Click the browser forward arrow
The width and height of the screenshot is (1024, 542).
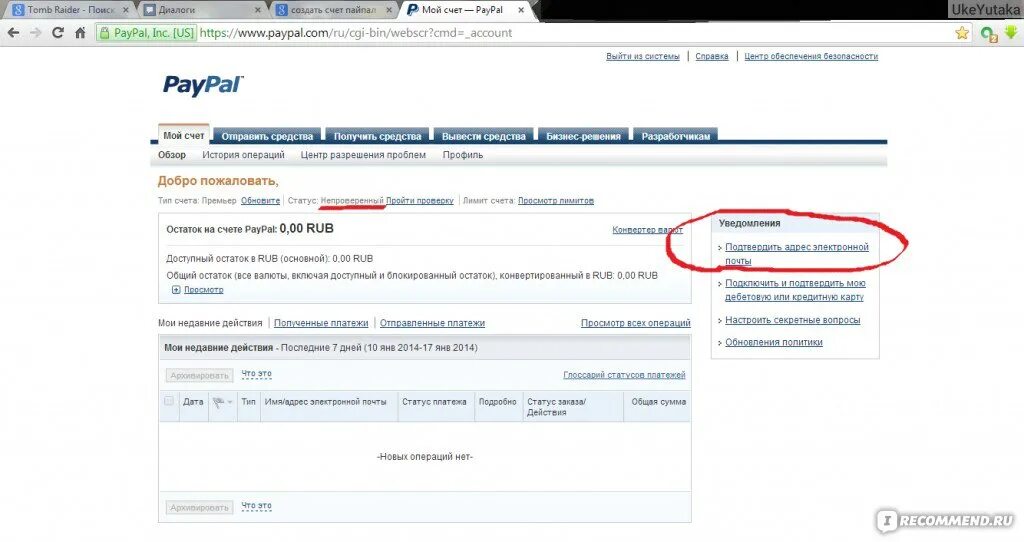(x=35, y=33)
